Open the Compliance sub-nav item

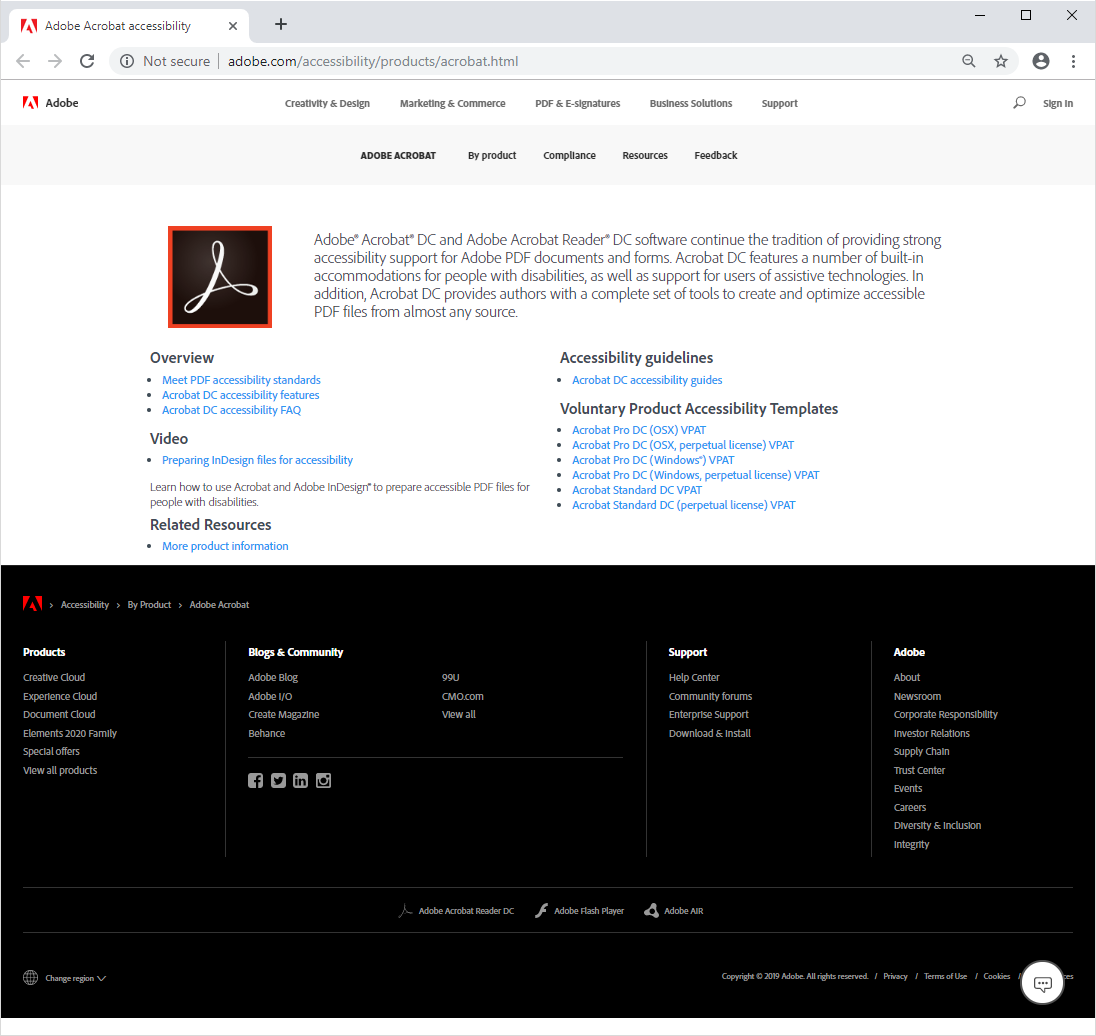click(x=569, y=155)
